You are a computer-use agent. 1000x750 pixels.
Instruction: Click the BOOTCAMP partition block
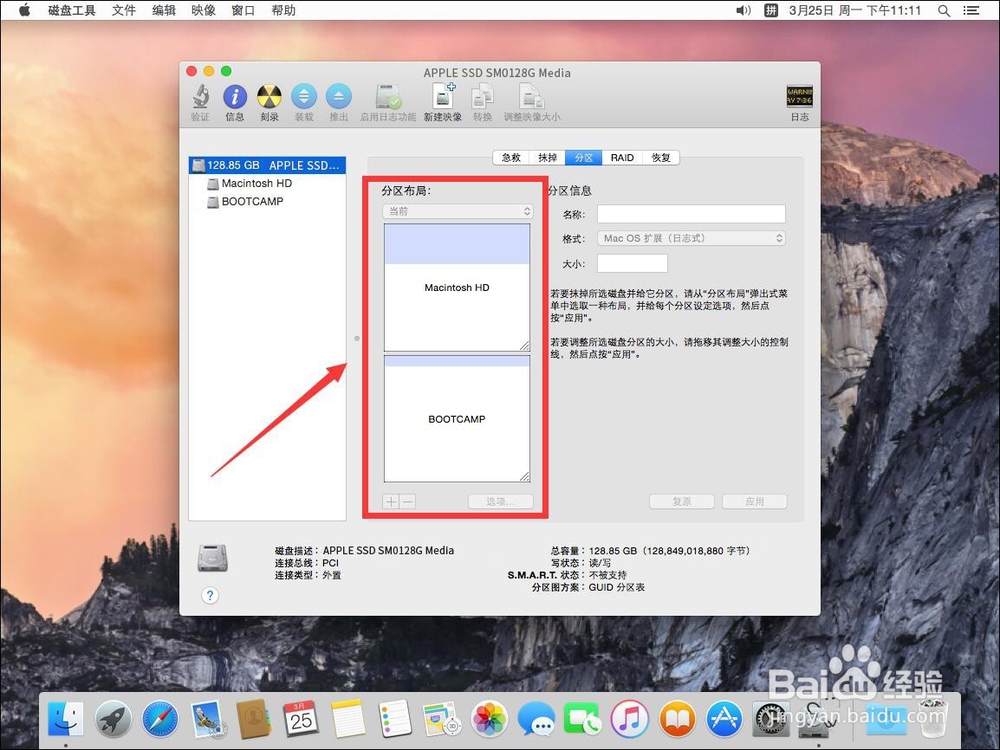point(457,419)
